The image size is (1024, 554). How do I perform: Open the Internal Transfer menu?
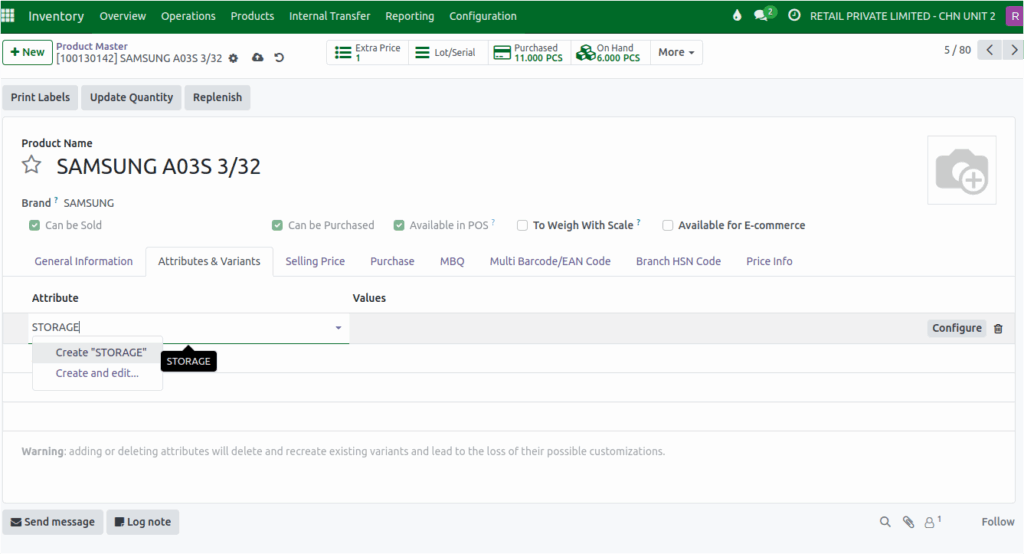pyautogui.click(x=329, y=16)
